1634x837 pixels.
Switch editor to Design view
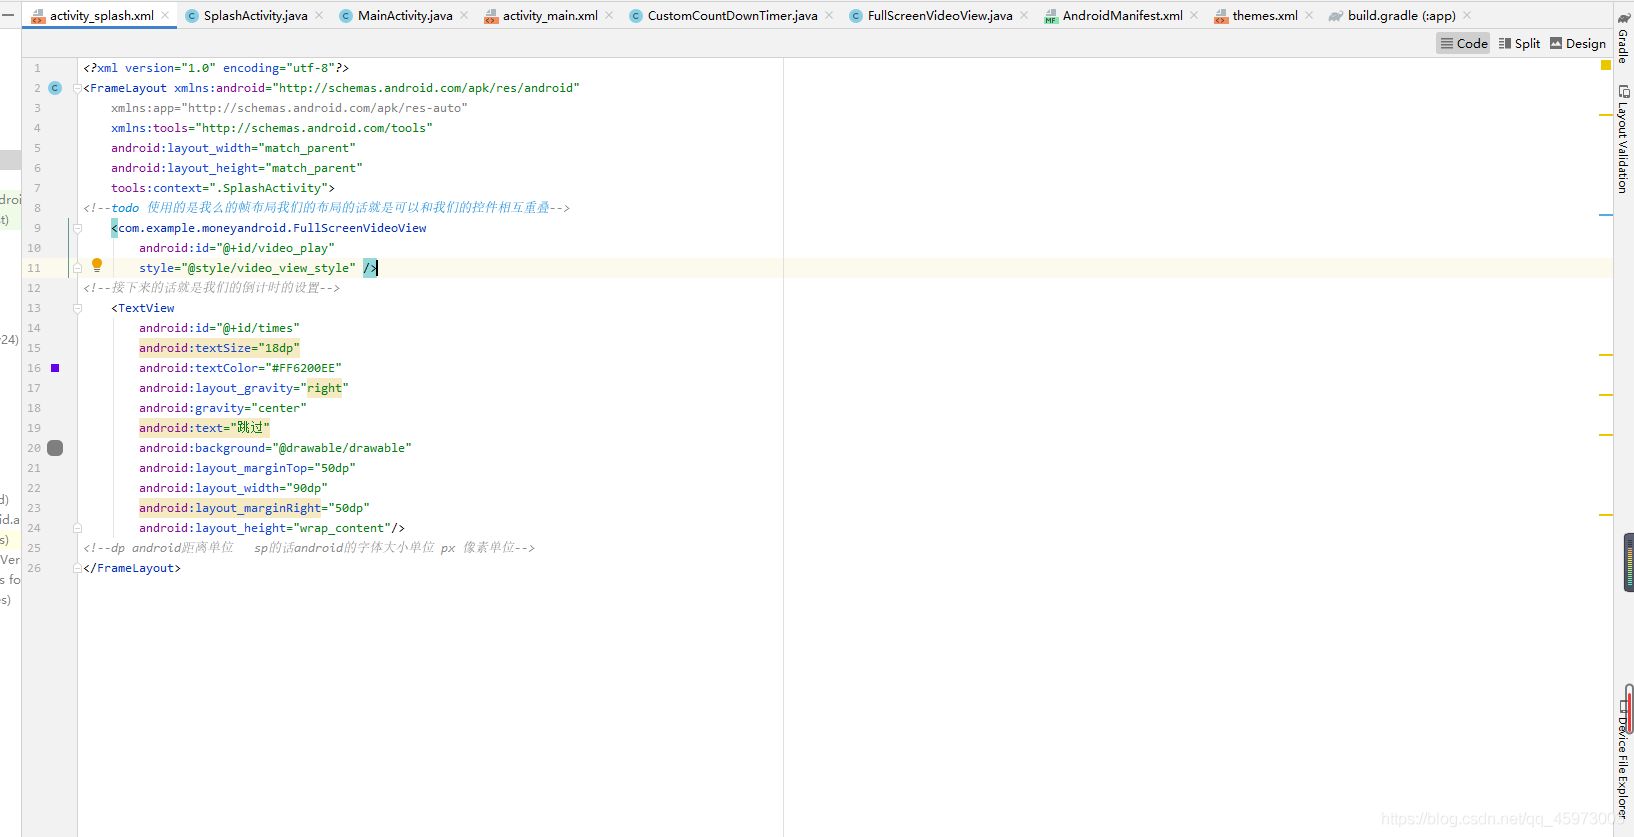1578,43
